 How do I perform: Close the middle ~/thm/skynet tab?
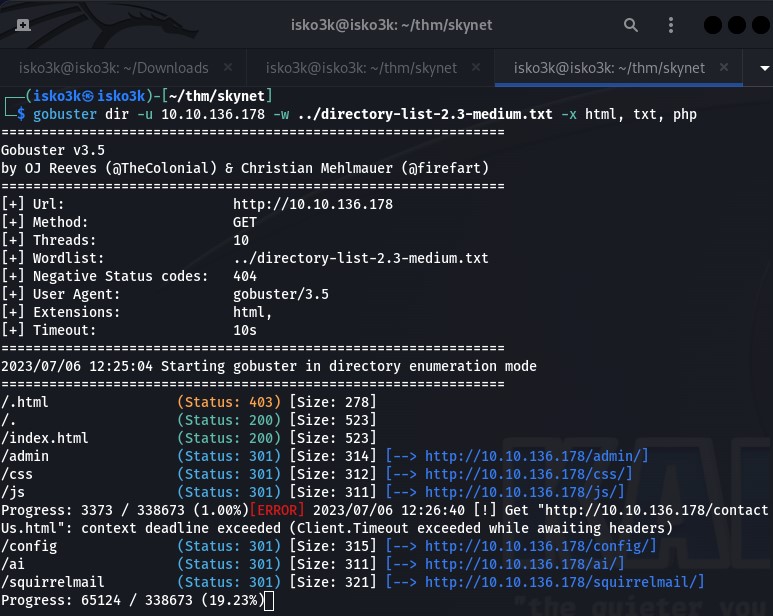tap(476, 68)
